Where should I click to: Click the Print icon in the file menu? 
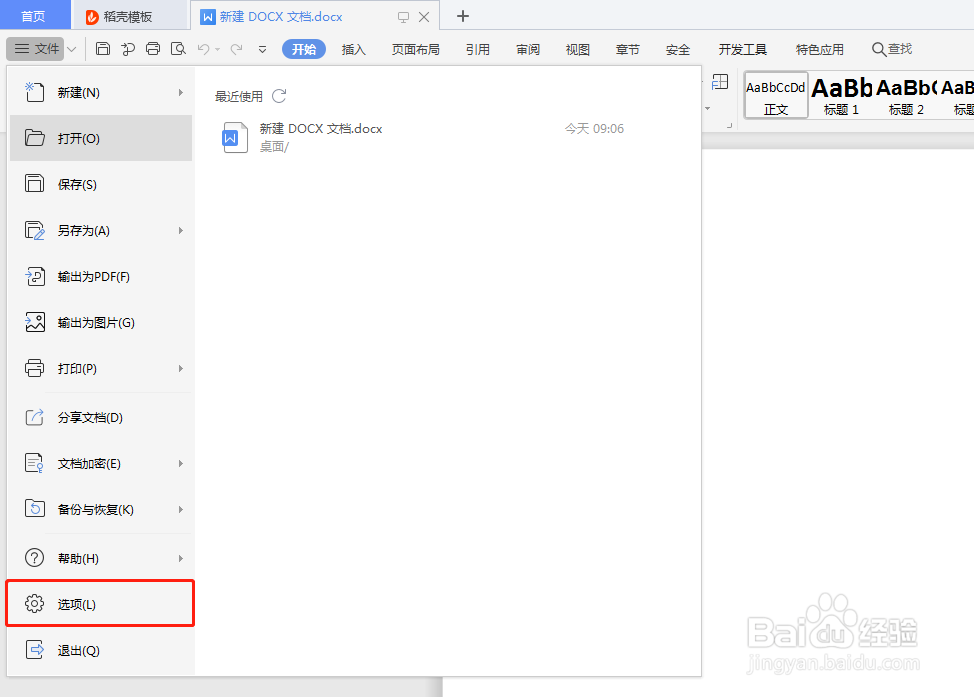(34, 368)
